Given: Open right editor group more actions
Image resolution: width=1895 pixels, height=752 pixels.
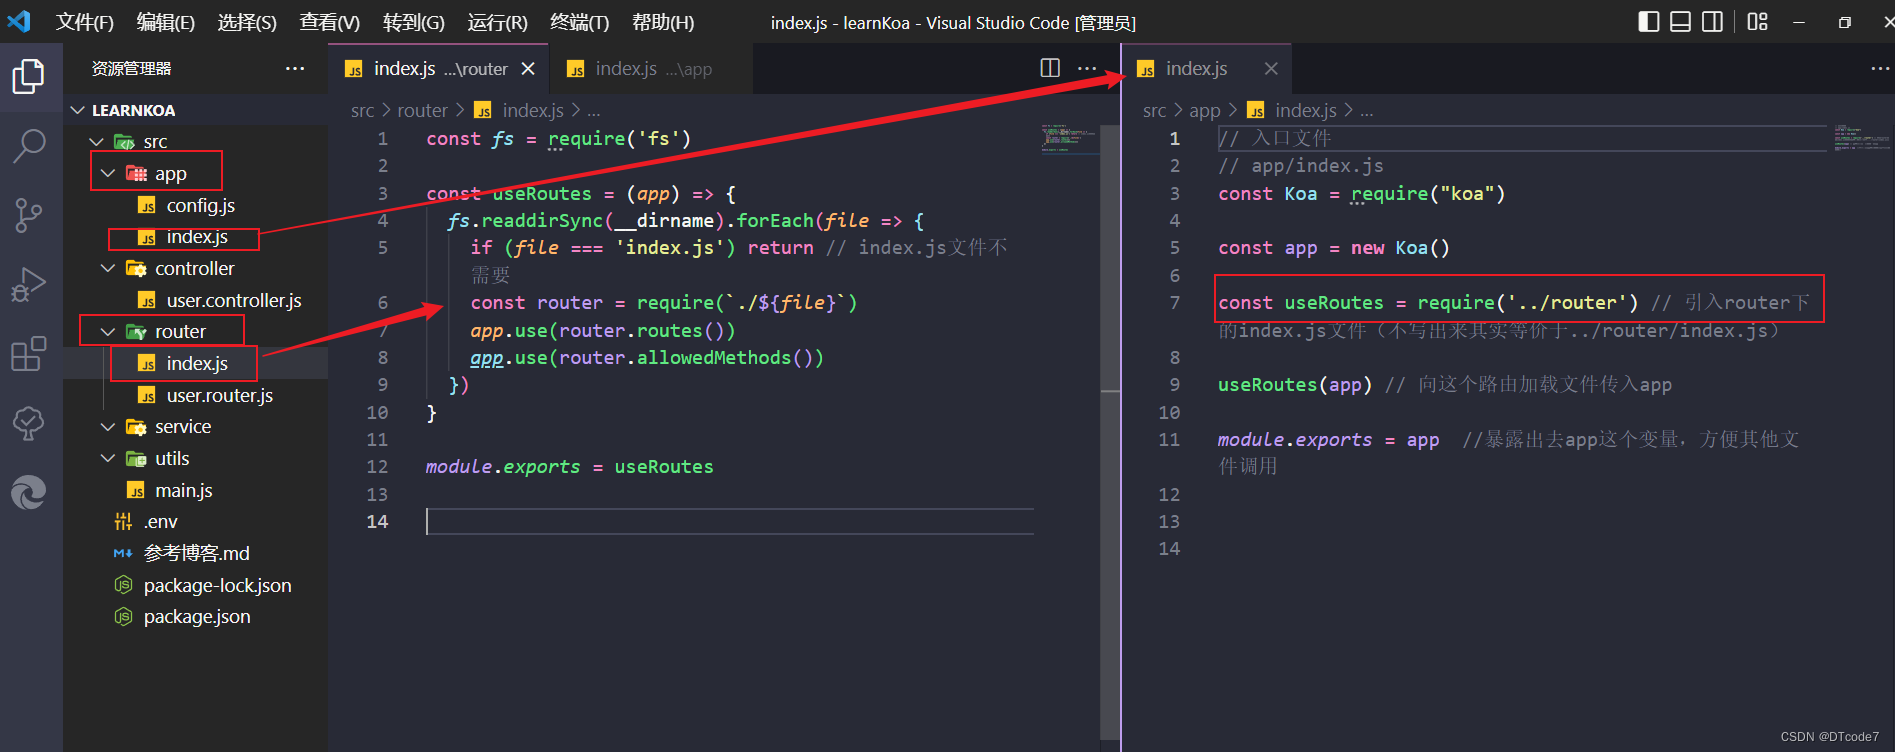Looking at the screenshot, I should [x=1880, y=68].
